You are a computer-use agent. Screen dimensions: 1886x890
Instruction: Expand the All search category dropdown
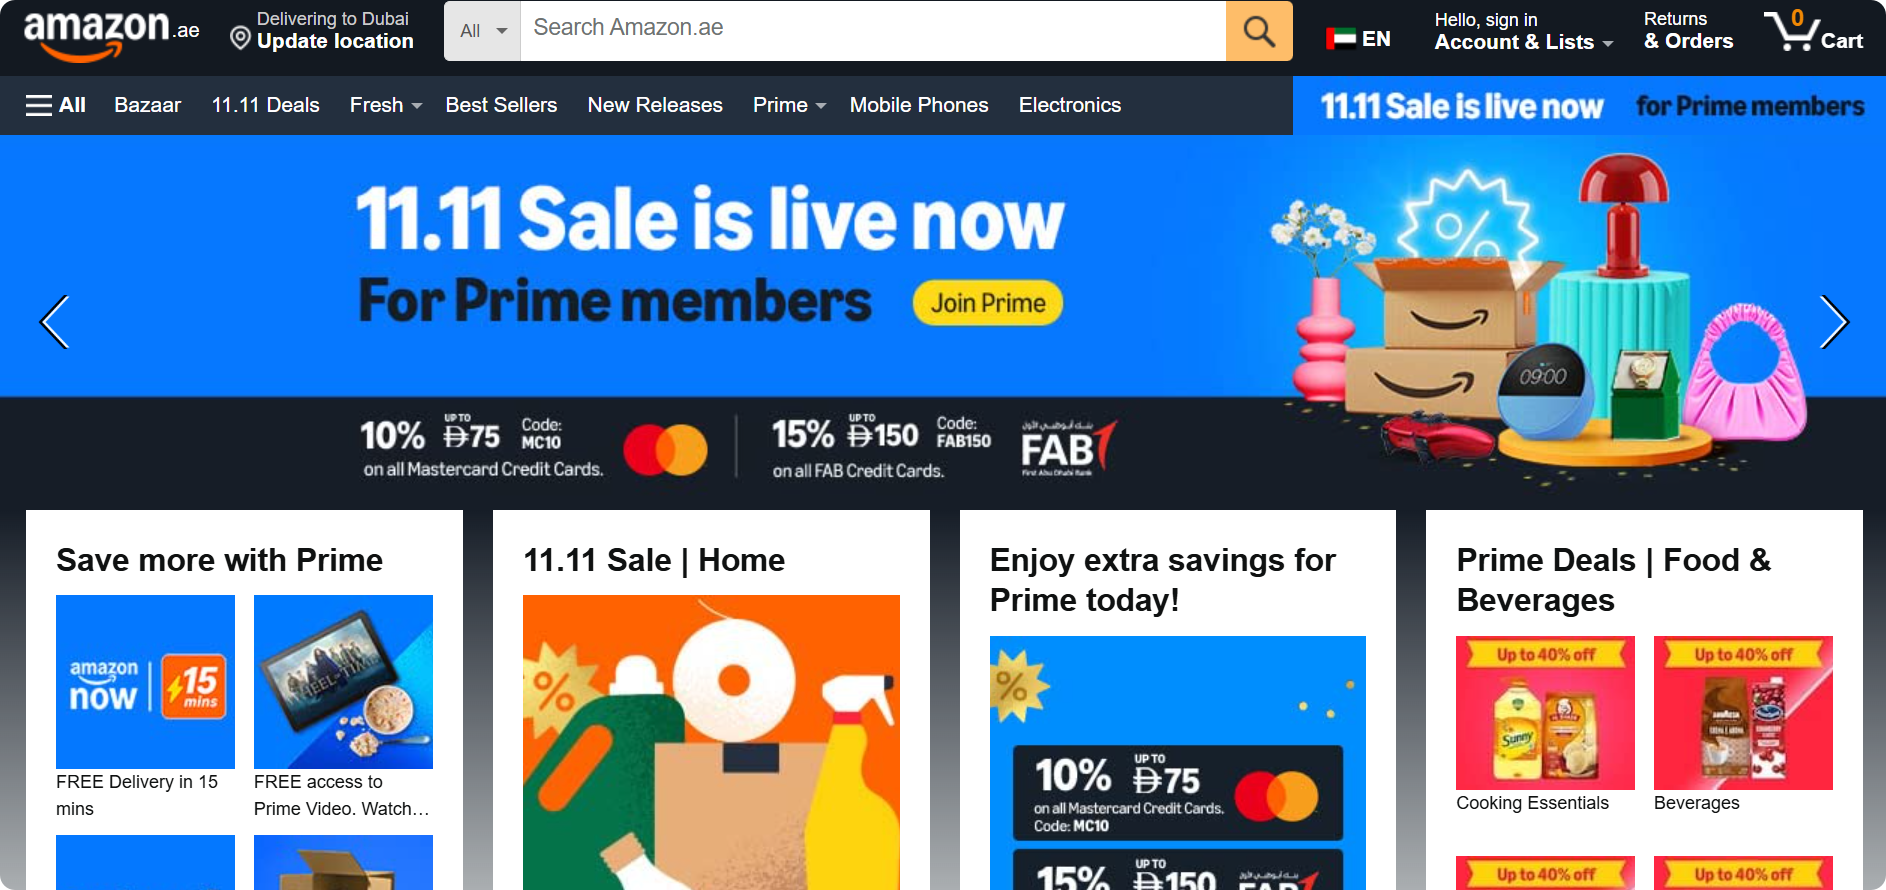click(483, 31)
